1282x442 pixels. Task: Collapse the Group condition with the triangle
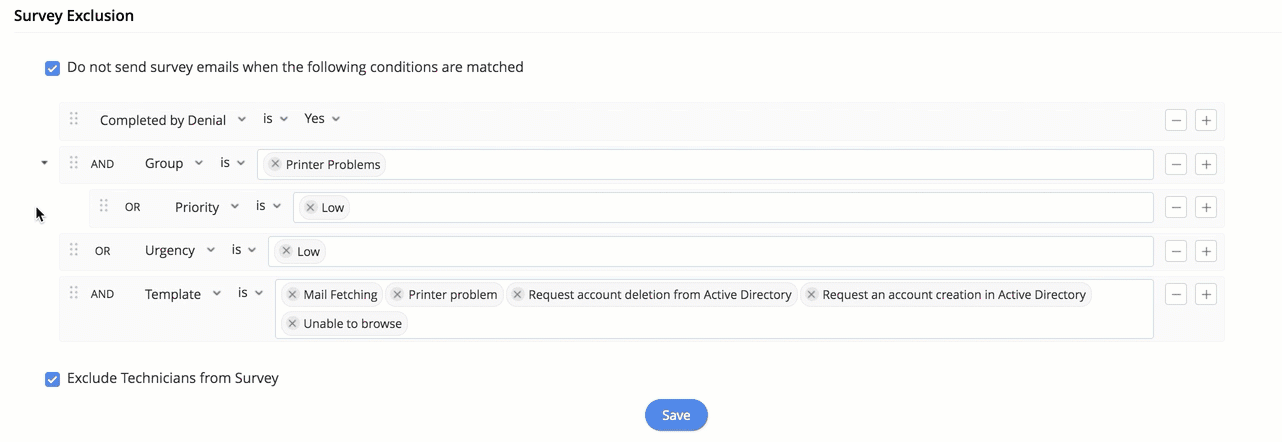click(44, 163)
